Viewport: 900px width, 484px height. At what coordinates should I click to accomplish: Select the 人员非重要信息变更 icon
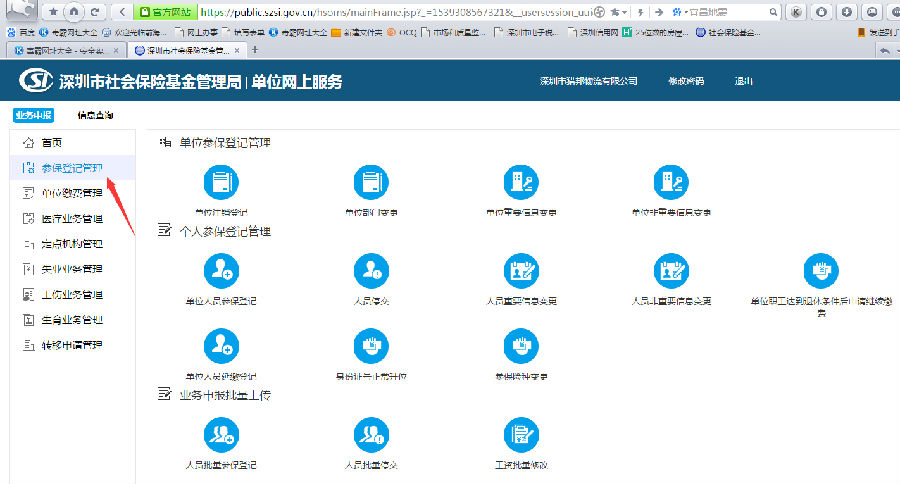pos(671,271)
